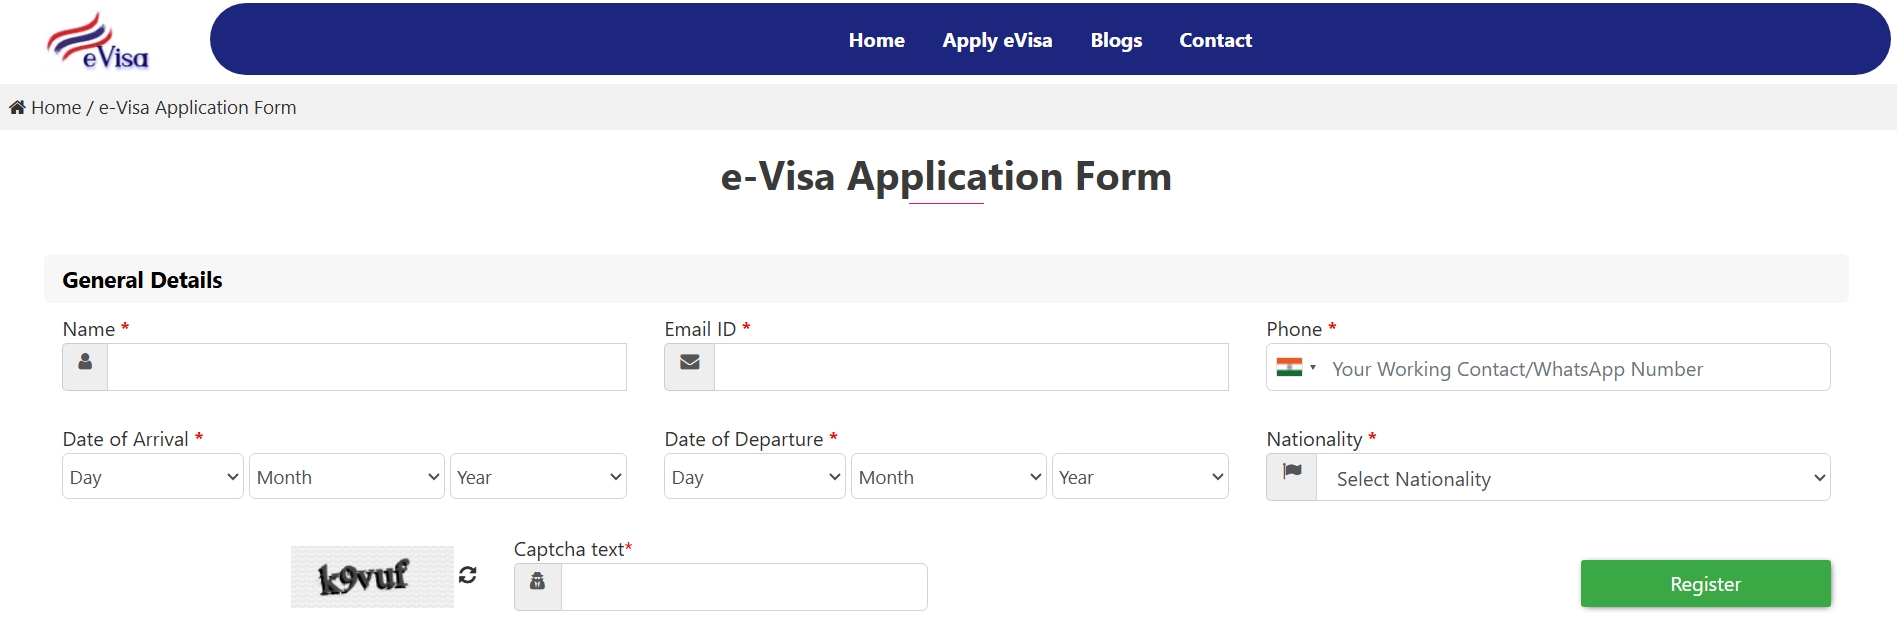
Task: Open the Apply eVisa menu item
Action: pyautogui.click(x=997, y=41)
